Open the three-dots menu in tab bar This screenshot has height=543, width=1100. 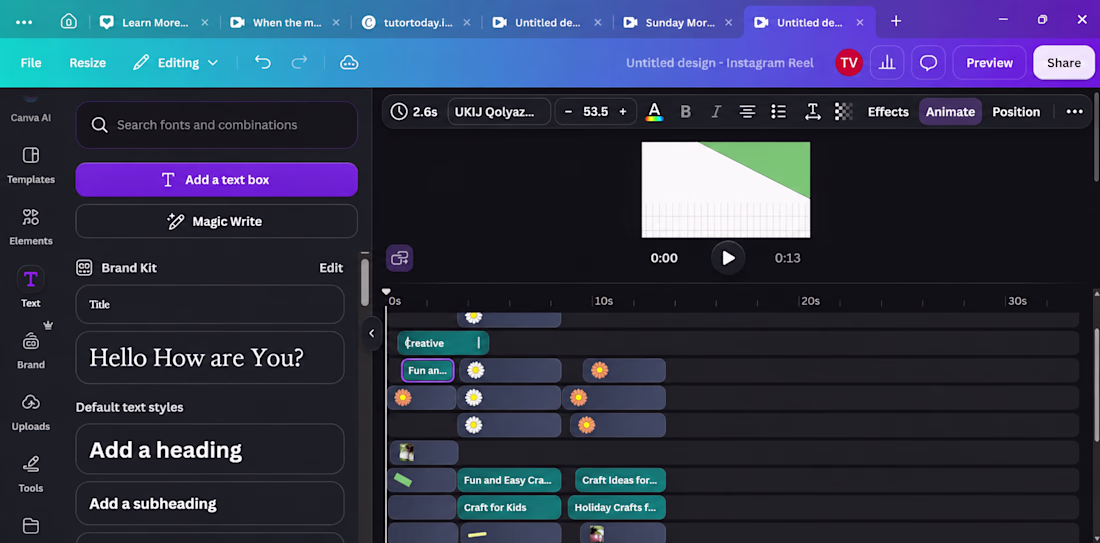[x=24, y=22]
